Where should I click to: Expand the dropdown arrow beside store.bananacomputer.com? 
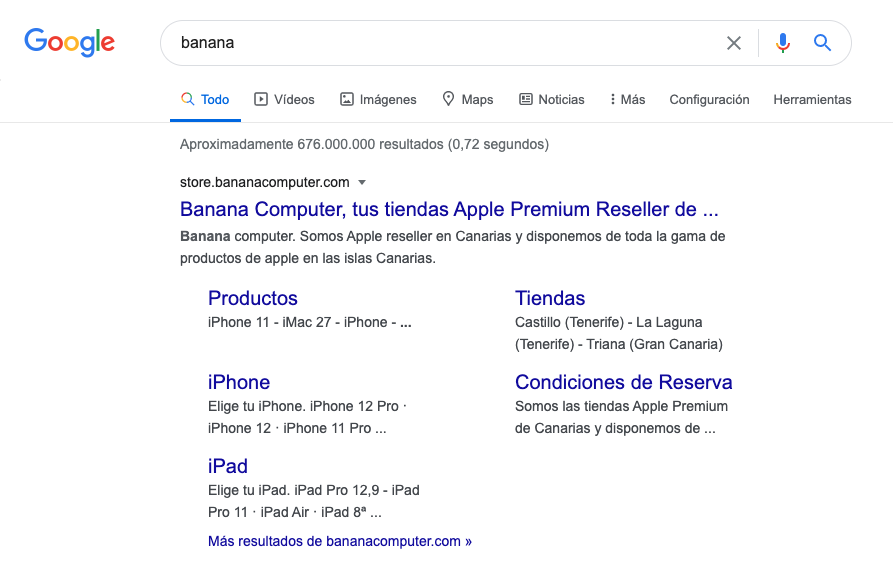tap(362, 183)
